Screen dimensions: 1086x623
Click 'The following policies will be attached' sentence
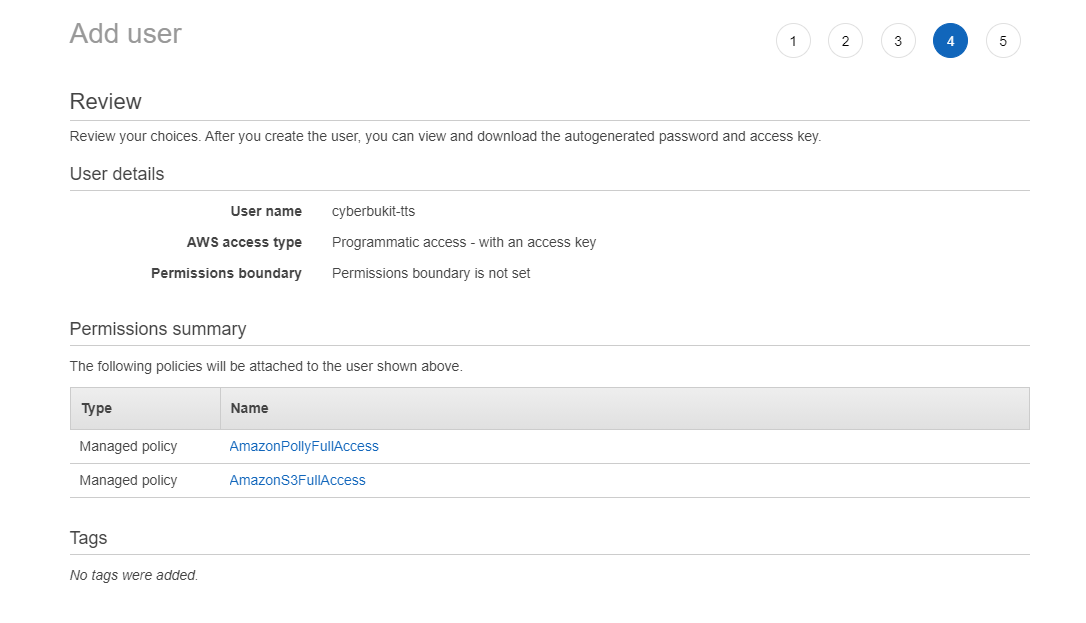point(266,366)
